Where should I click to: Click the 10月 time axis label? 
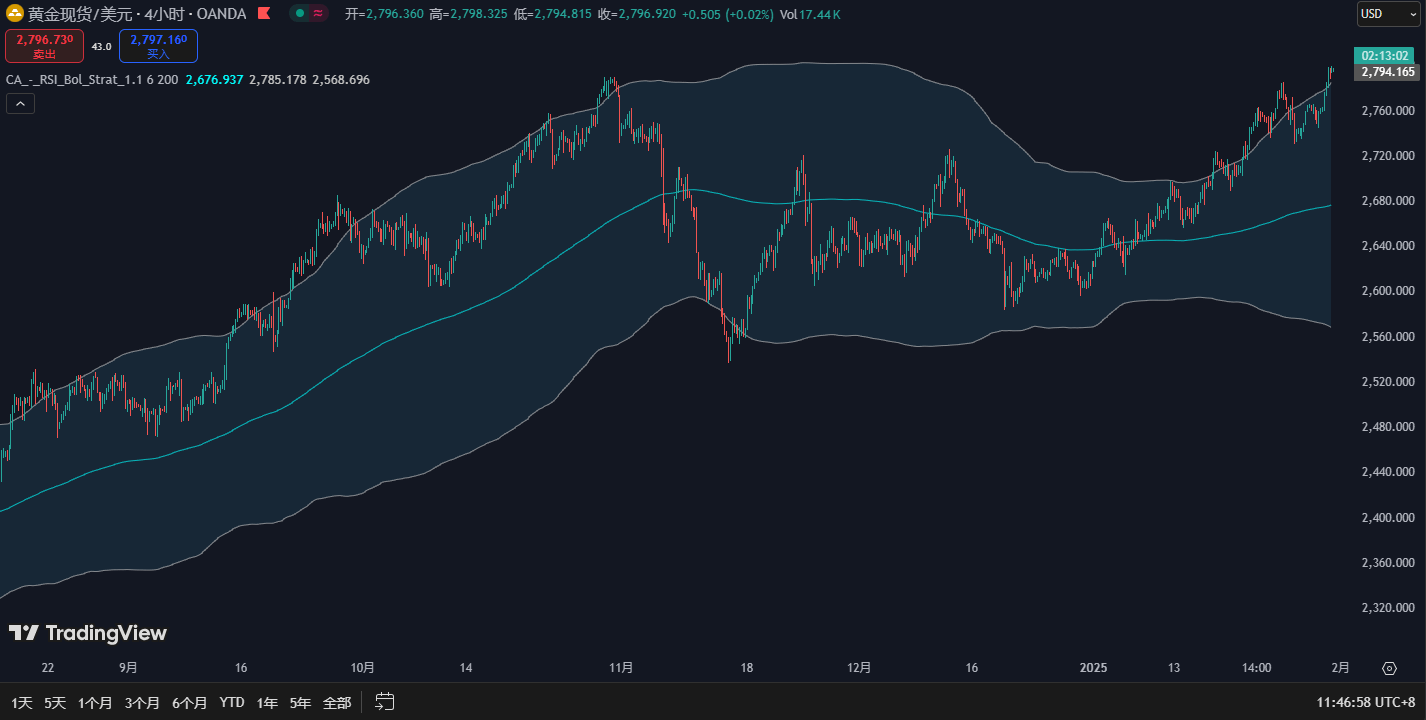click(x=363, y=667)
